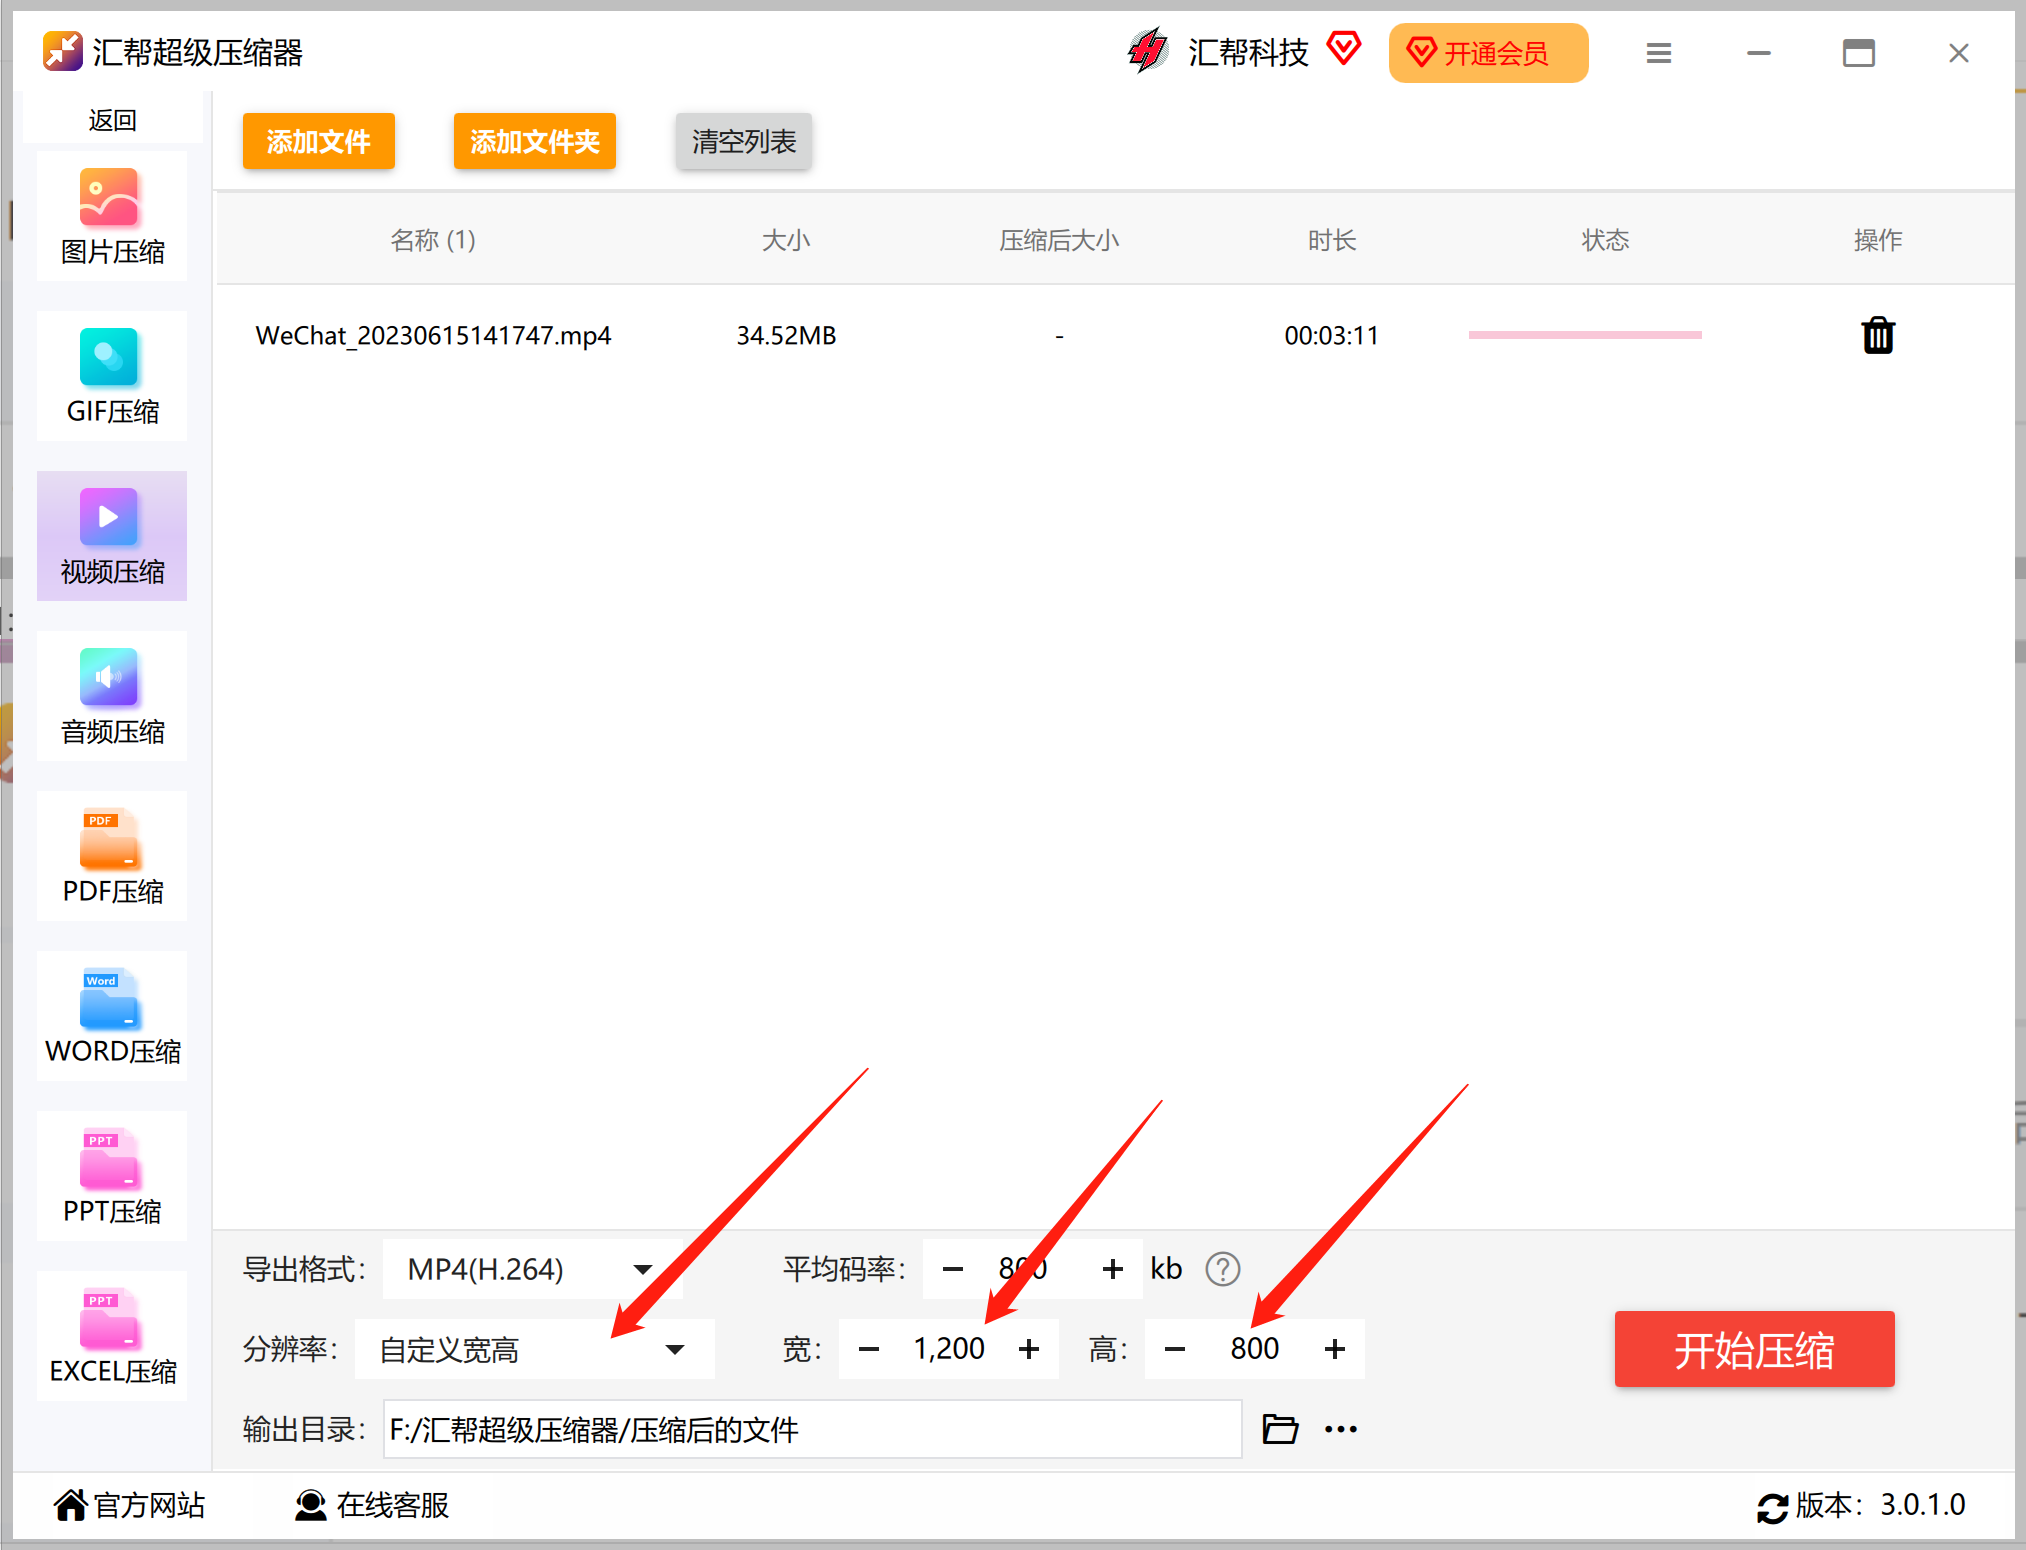The width and height of the screenshot is (2026, 1550).
Task: Open the WORD压缩 tool
Action: point(112,1016)
